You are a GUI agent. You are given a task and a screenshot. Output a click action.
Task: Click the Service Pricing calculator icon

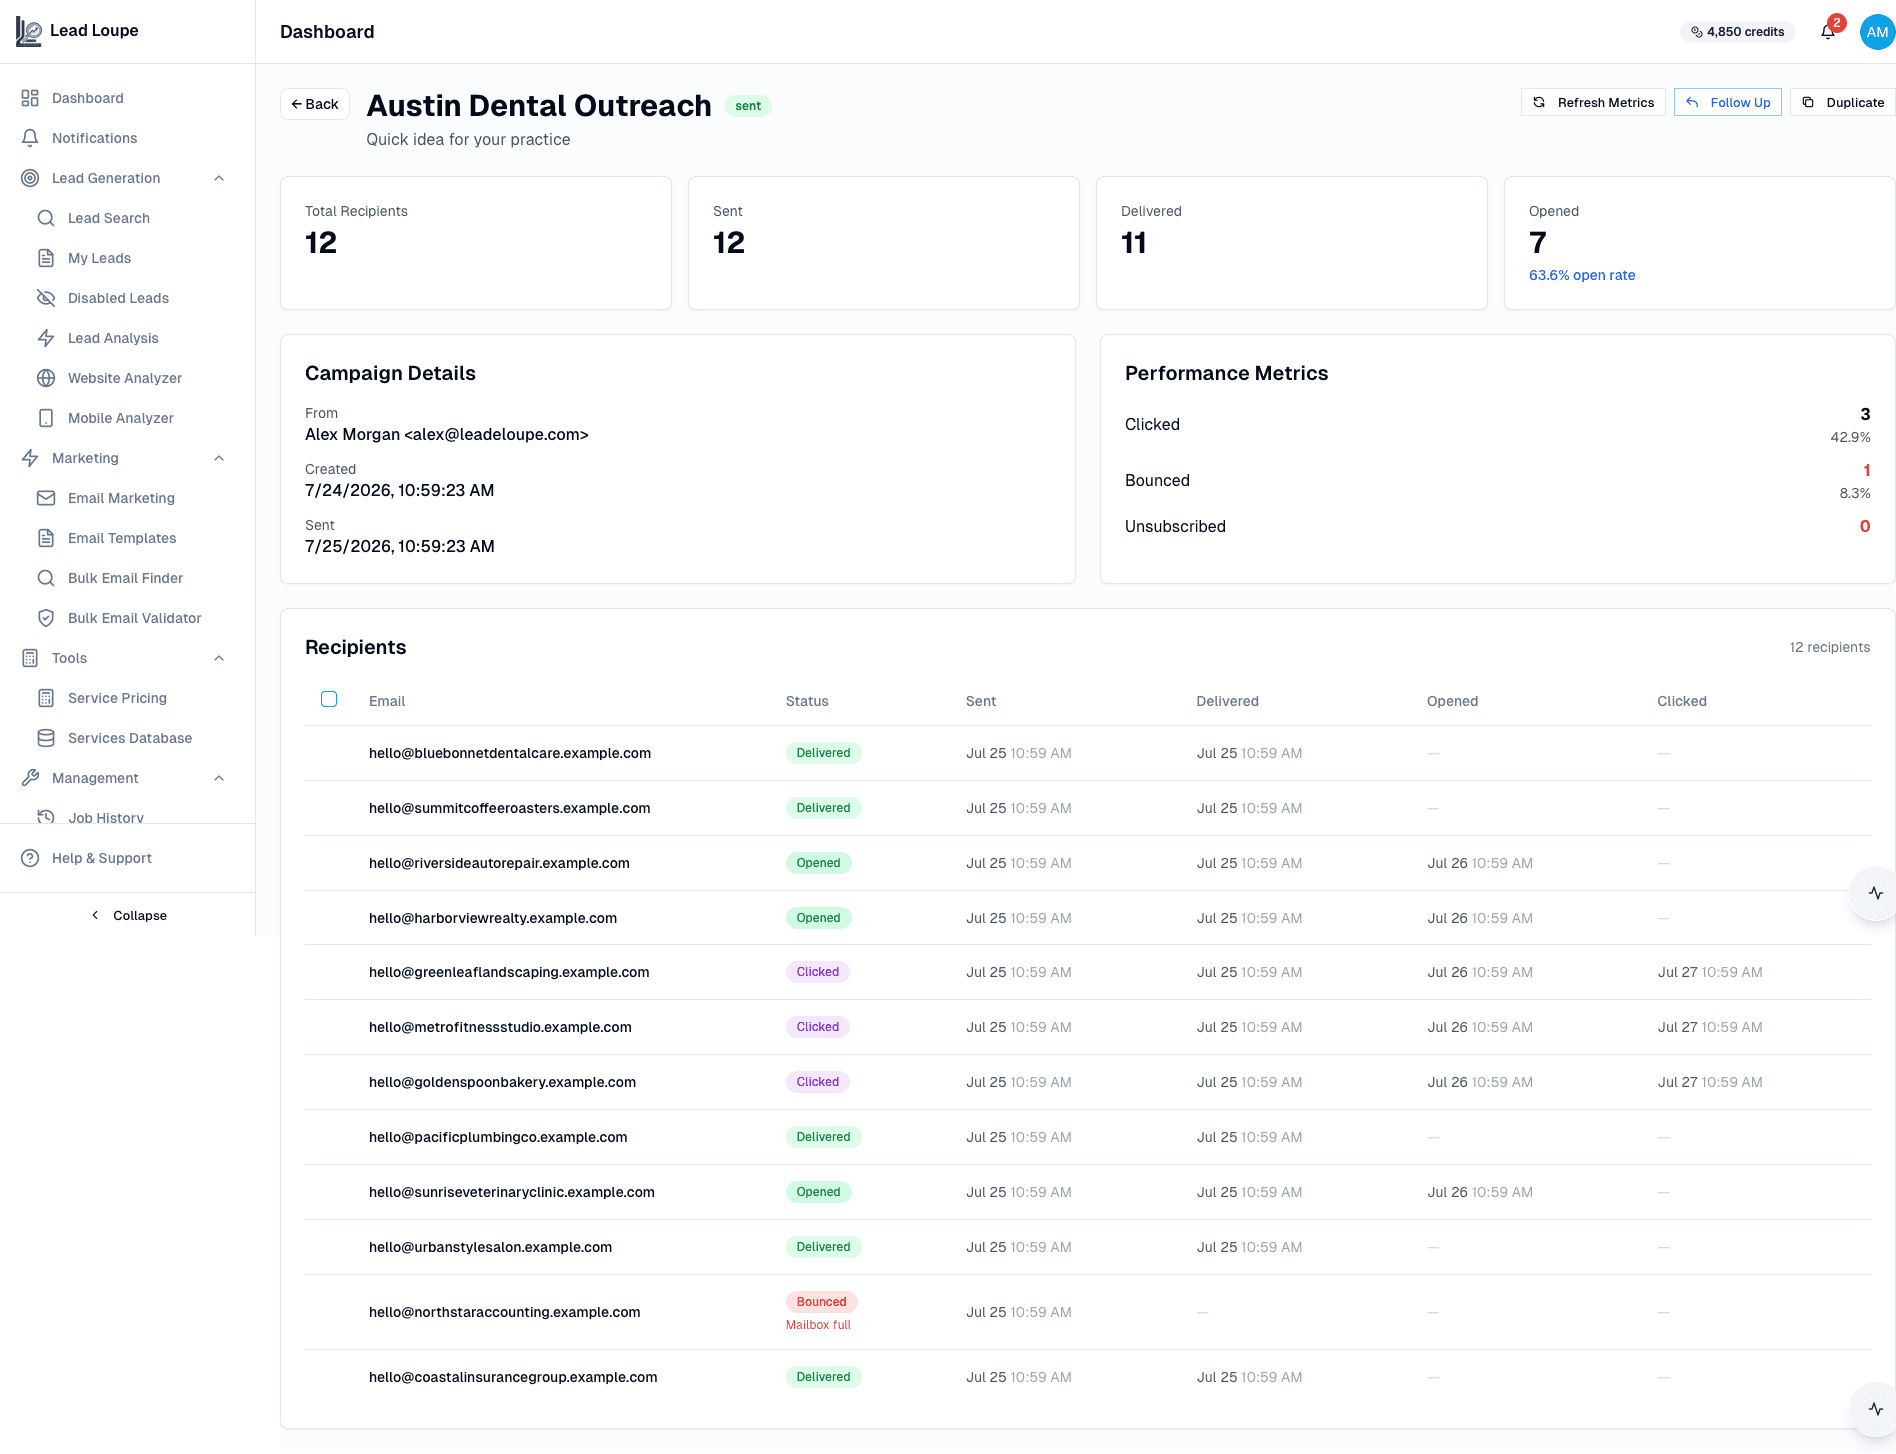point(46,698)
